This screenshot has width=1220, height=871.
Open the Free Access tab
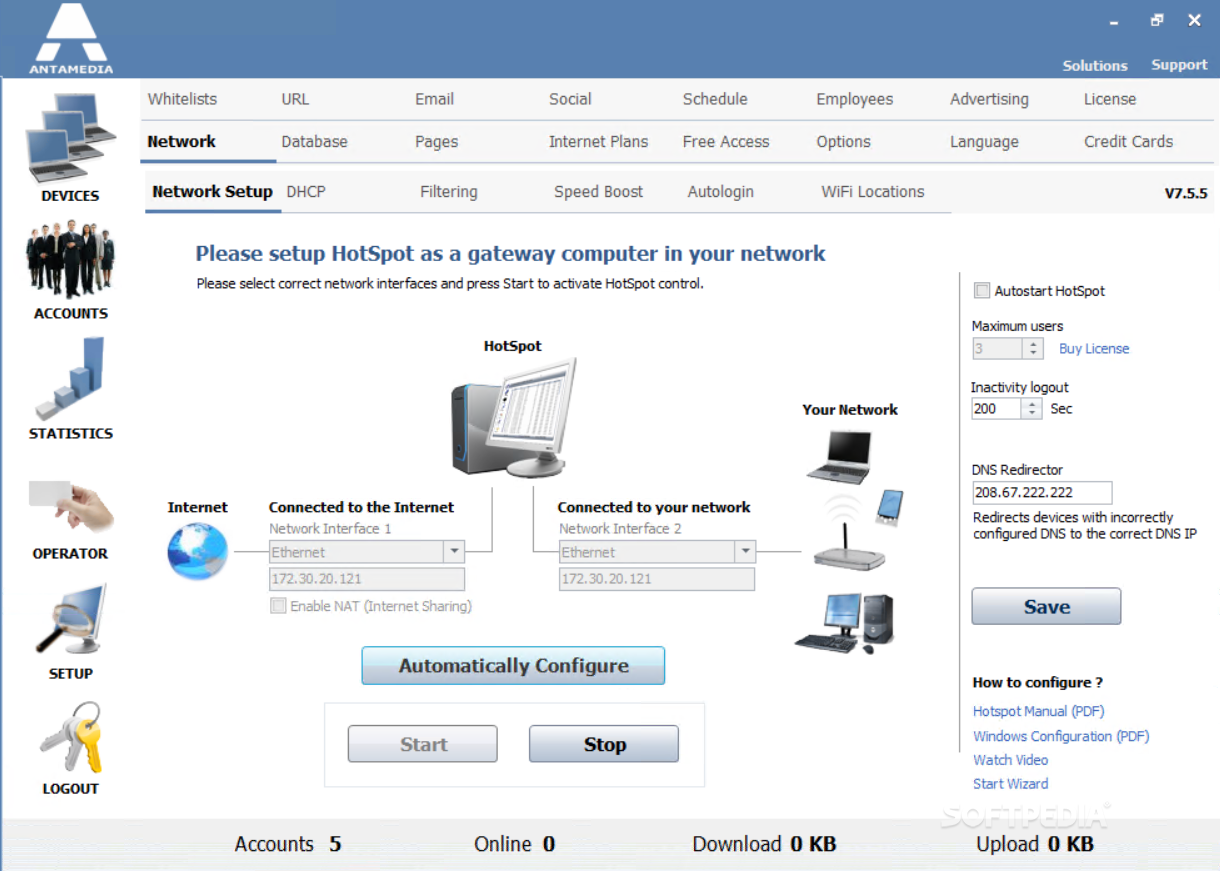[726, 141]
